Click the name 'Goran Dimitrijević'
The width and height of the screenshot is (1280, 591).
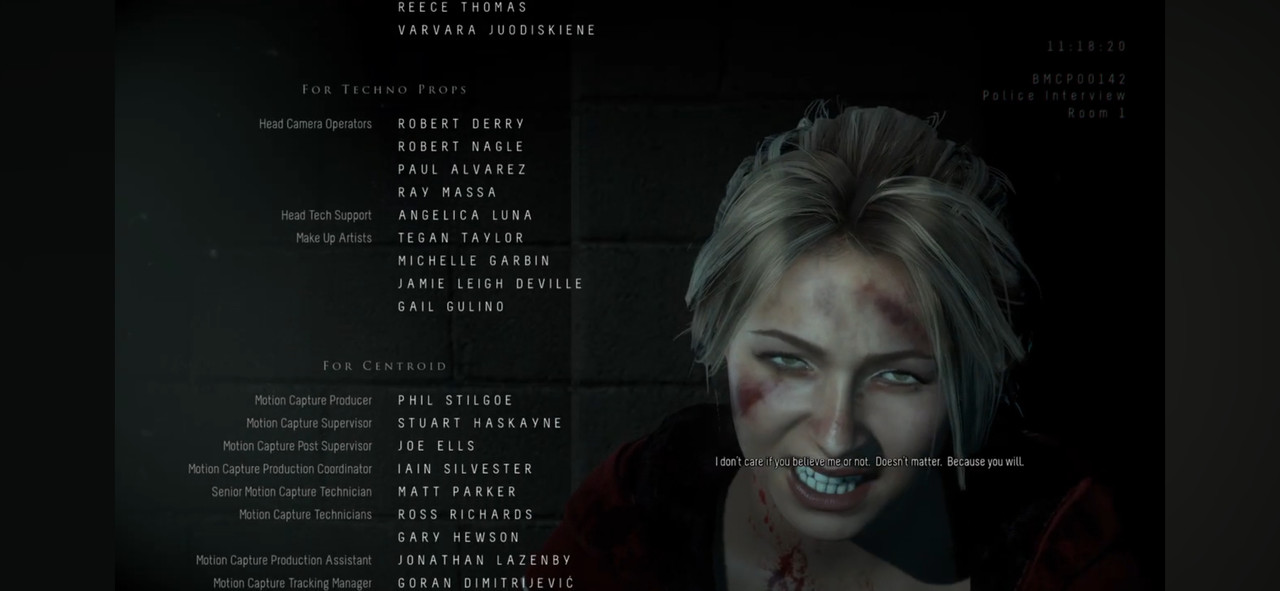(486, 583)
